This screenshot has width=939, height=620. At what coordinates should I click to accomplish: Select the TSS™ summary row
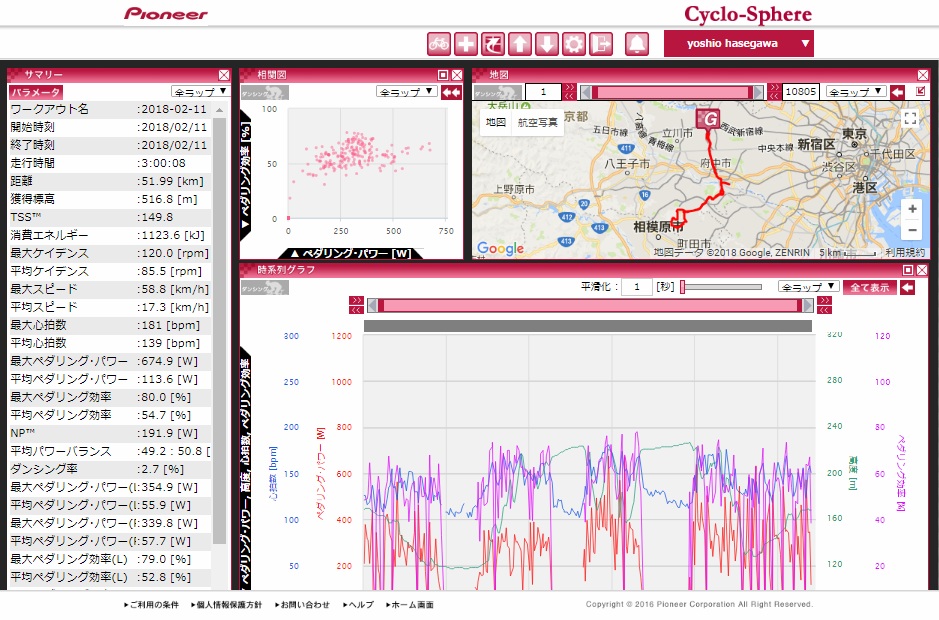[110, 217]
